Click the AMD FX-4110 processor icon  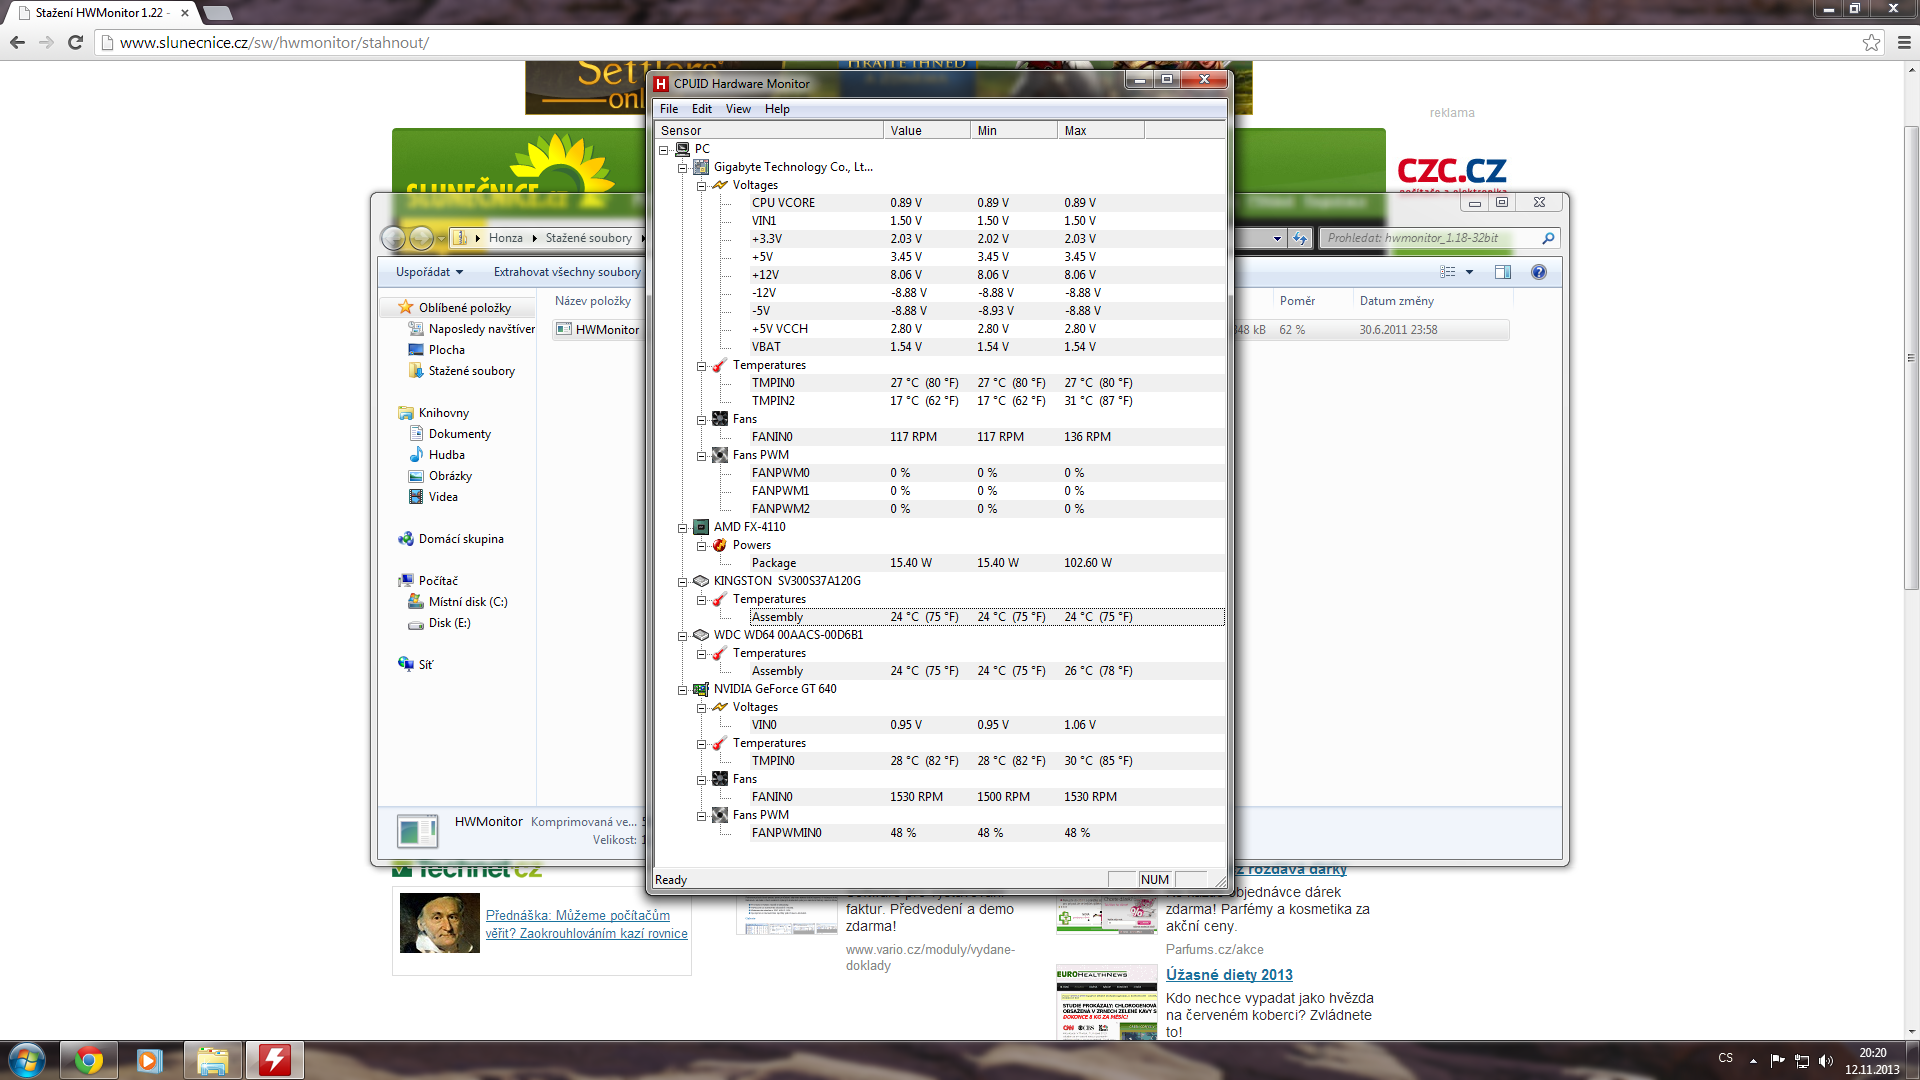pos(701,527)
